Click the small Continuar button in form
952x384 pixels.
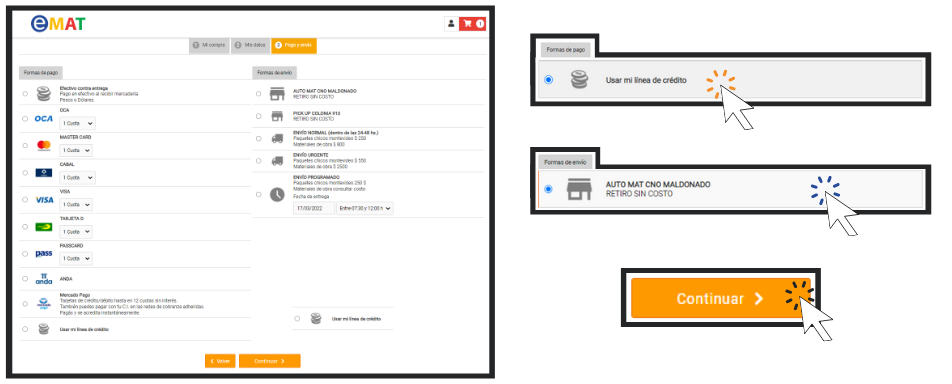(270, 361)
